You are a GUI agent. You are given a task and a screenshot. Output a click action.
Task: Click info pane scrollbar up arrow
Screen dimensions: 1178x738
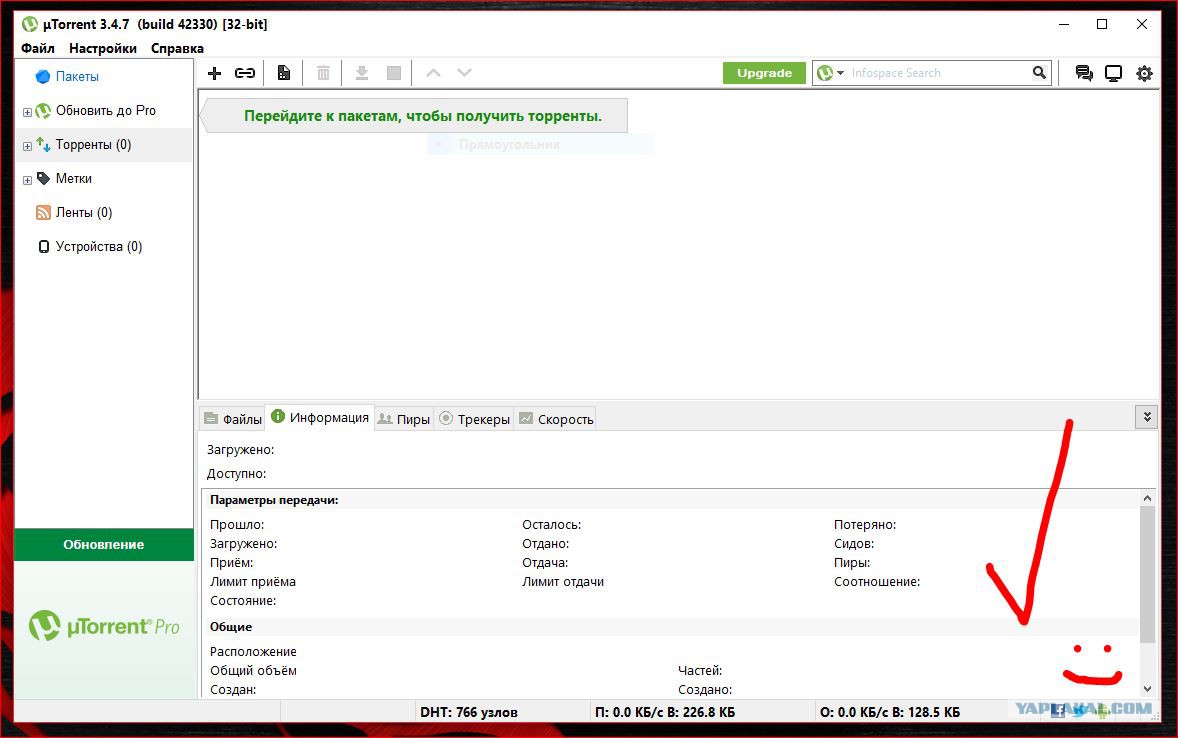pyautogui.click(x=1147, y=498)
